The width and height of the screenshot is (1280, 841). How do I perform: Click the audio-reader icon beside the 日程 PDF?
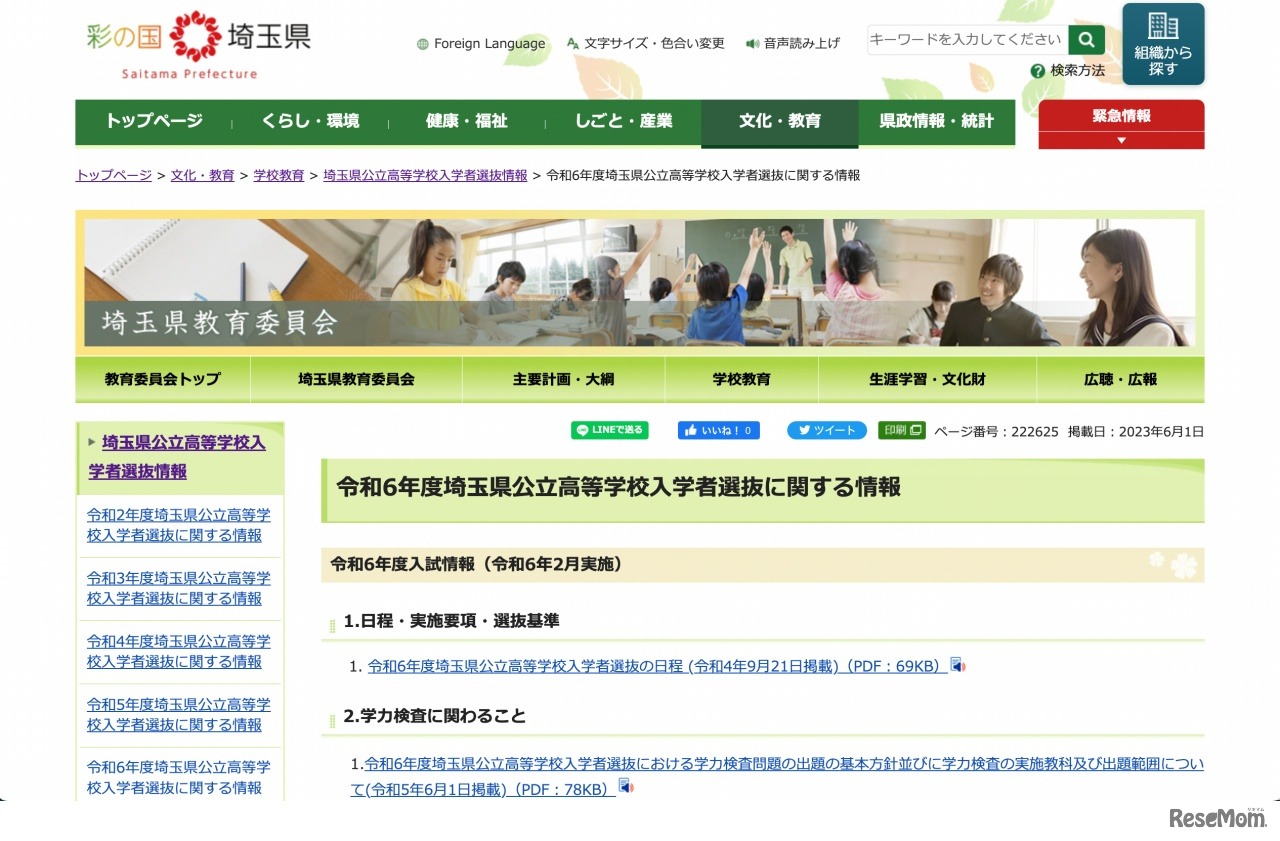(958, 664)
